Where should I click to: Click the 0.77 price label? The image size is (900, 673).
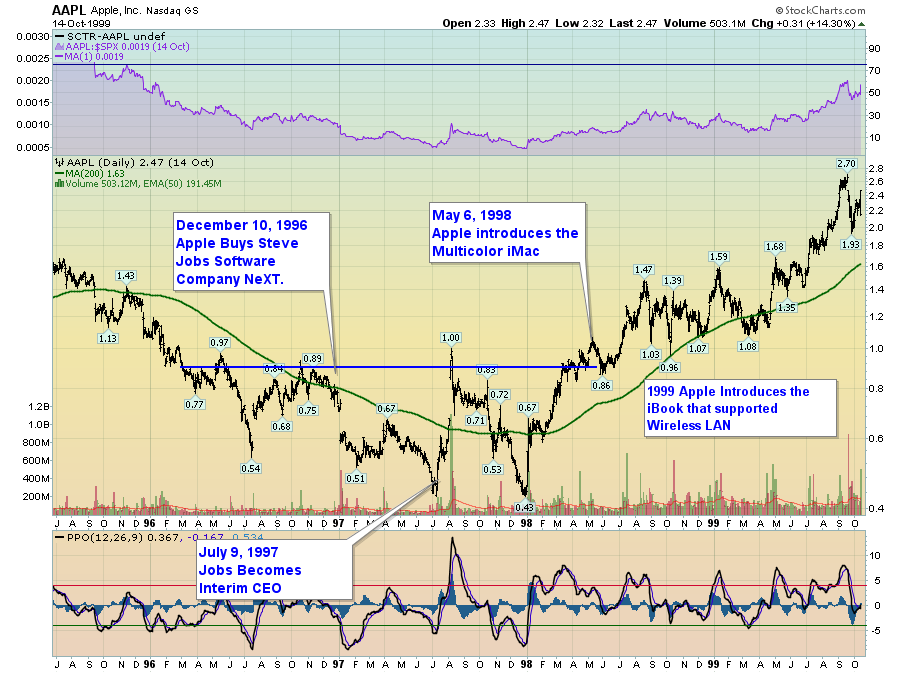pos(194,404)
